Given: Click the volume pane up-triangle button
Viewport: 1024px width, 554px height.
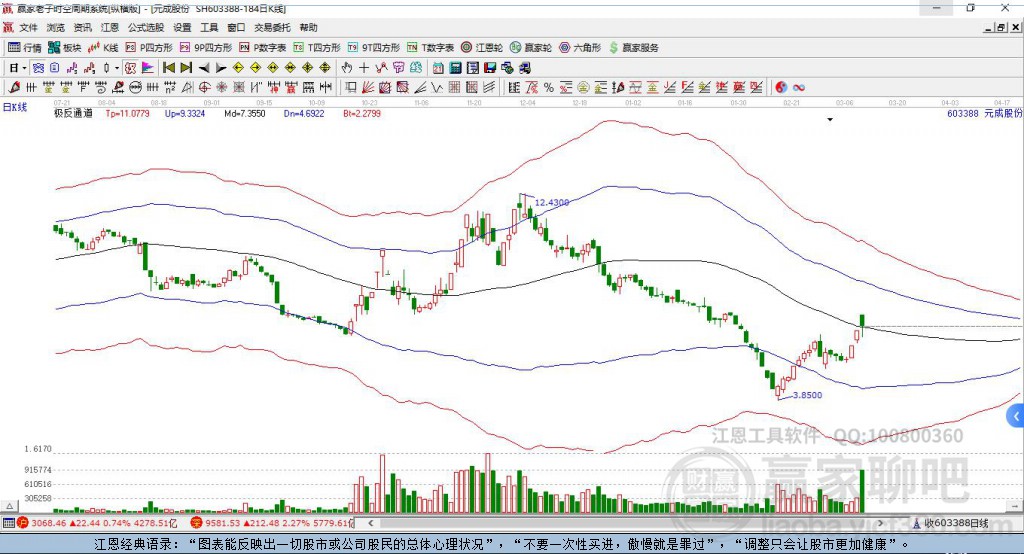Looking at the screenshot, I should pyautogui.click(x=9, y=506).
